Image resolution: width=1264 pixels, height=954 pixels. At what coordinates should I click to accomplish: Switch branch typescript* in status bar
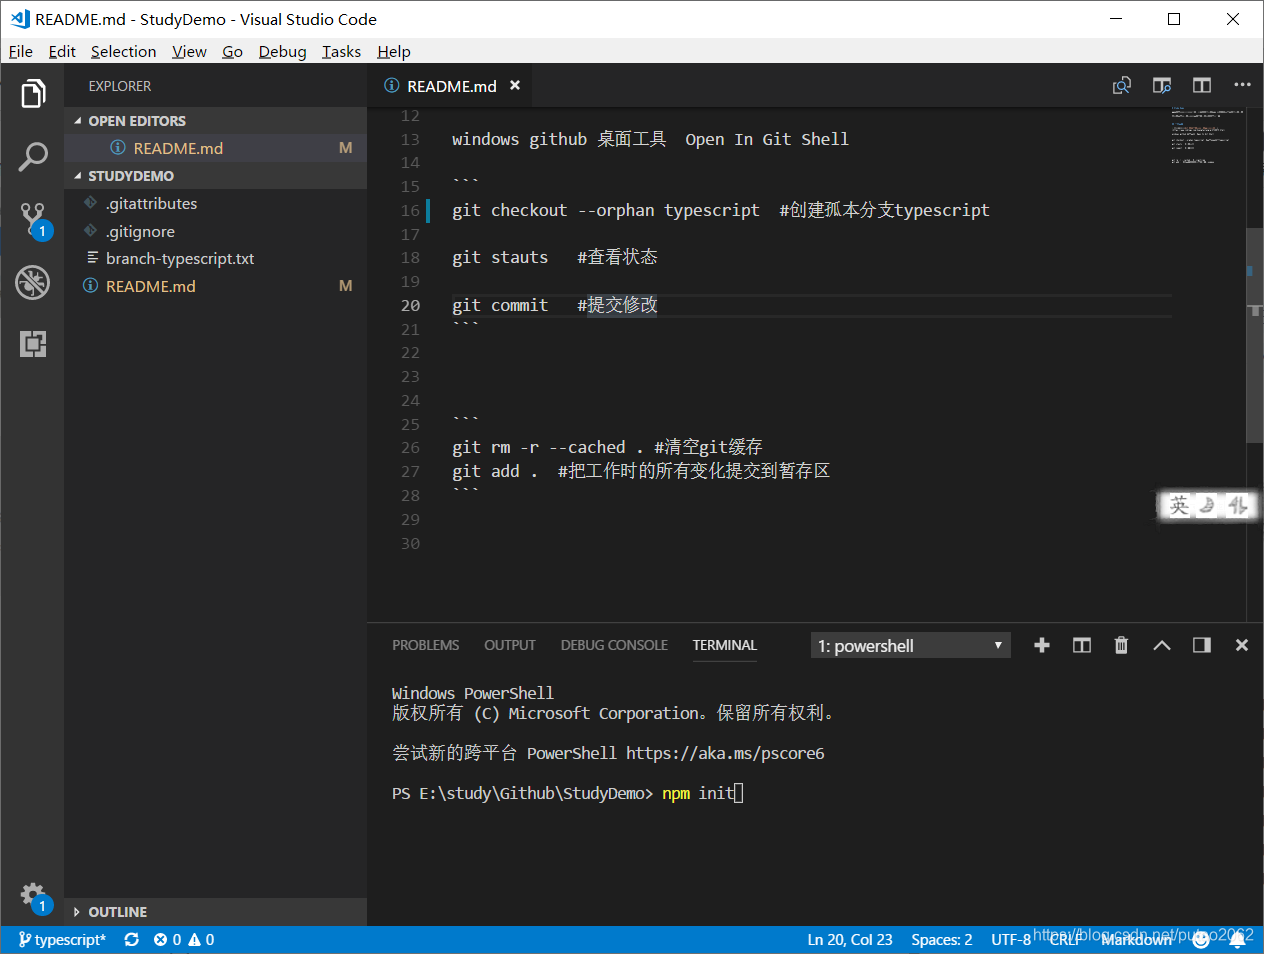[x=62, y=940]
